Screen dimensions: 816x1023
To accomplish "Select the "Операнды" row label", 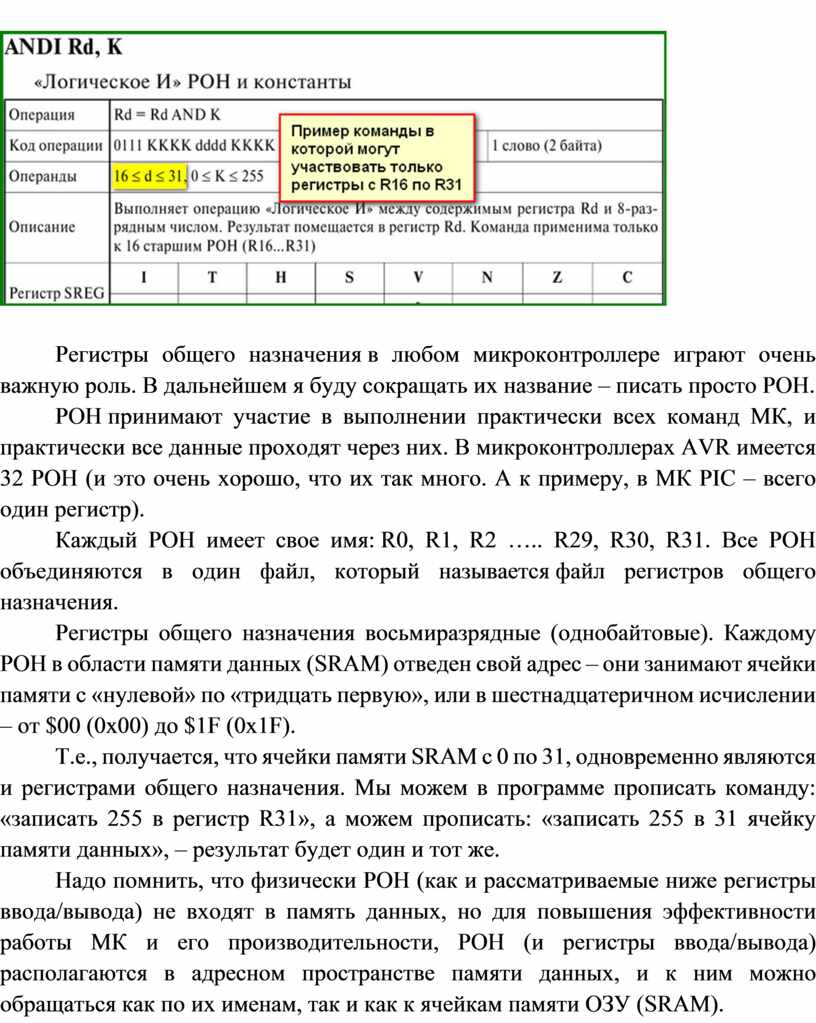I will point(43,177).
